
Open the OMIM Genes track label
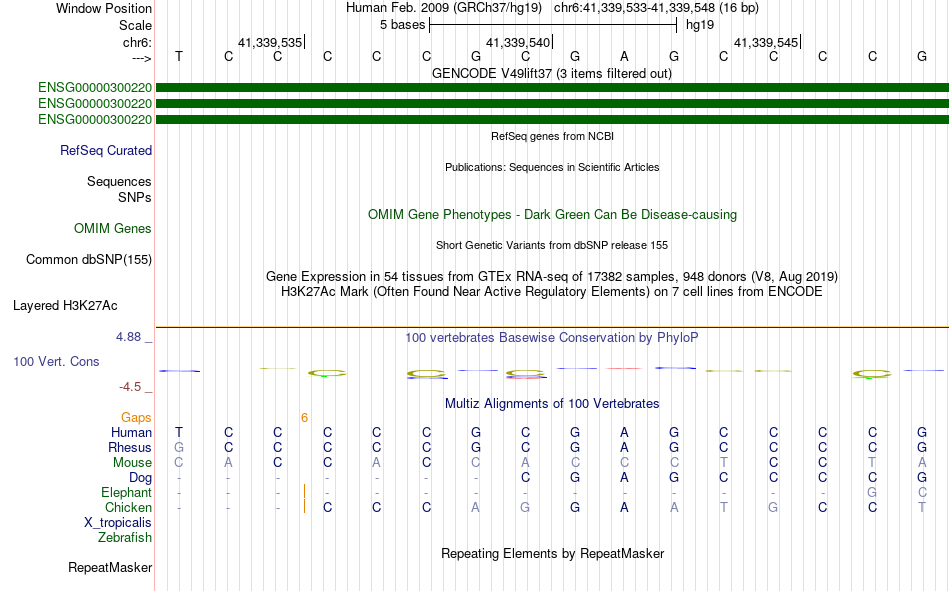(113, 229)
